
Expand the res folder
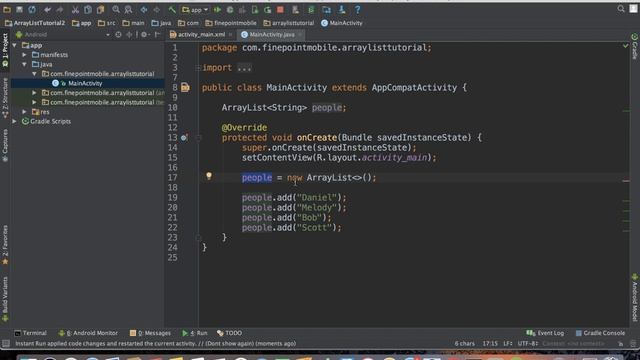click(24, 112)
